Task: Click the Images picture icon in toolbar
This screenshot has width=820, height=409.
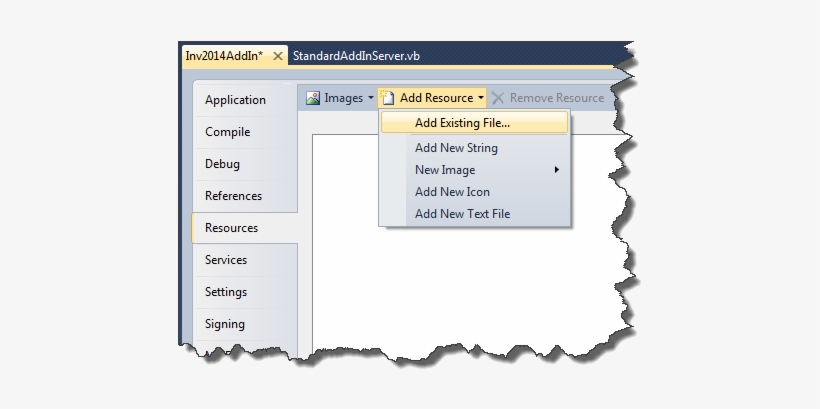Action: pyautogui.click(x=313, y=98)
